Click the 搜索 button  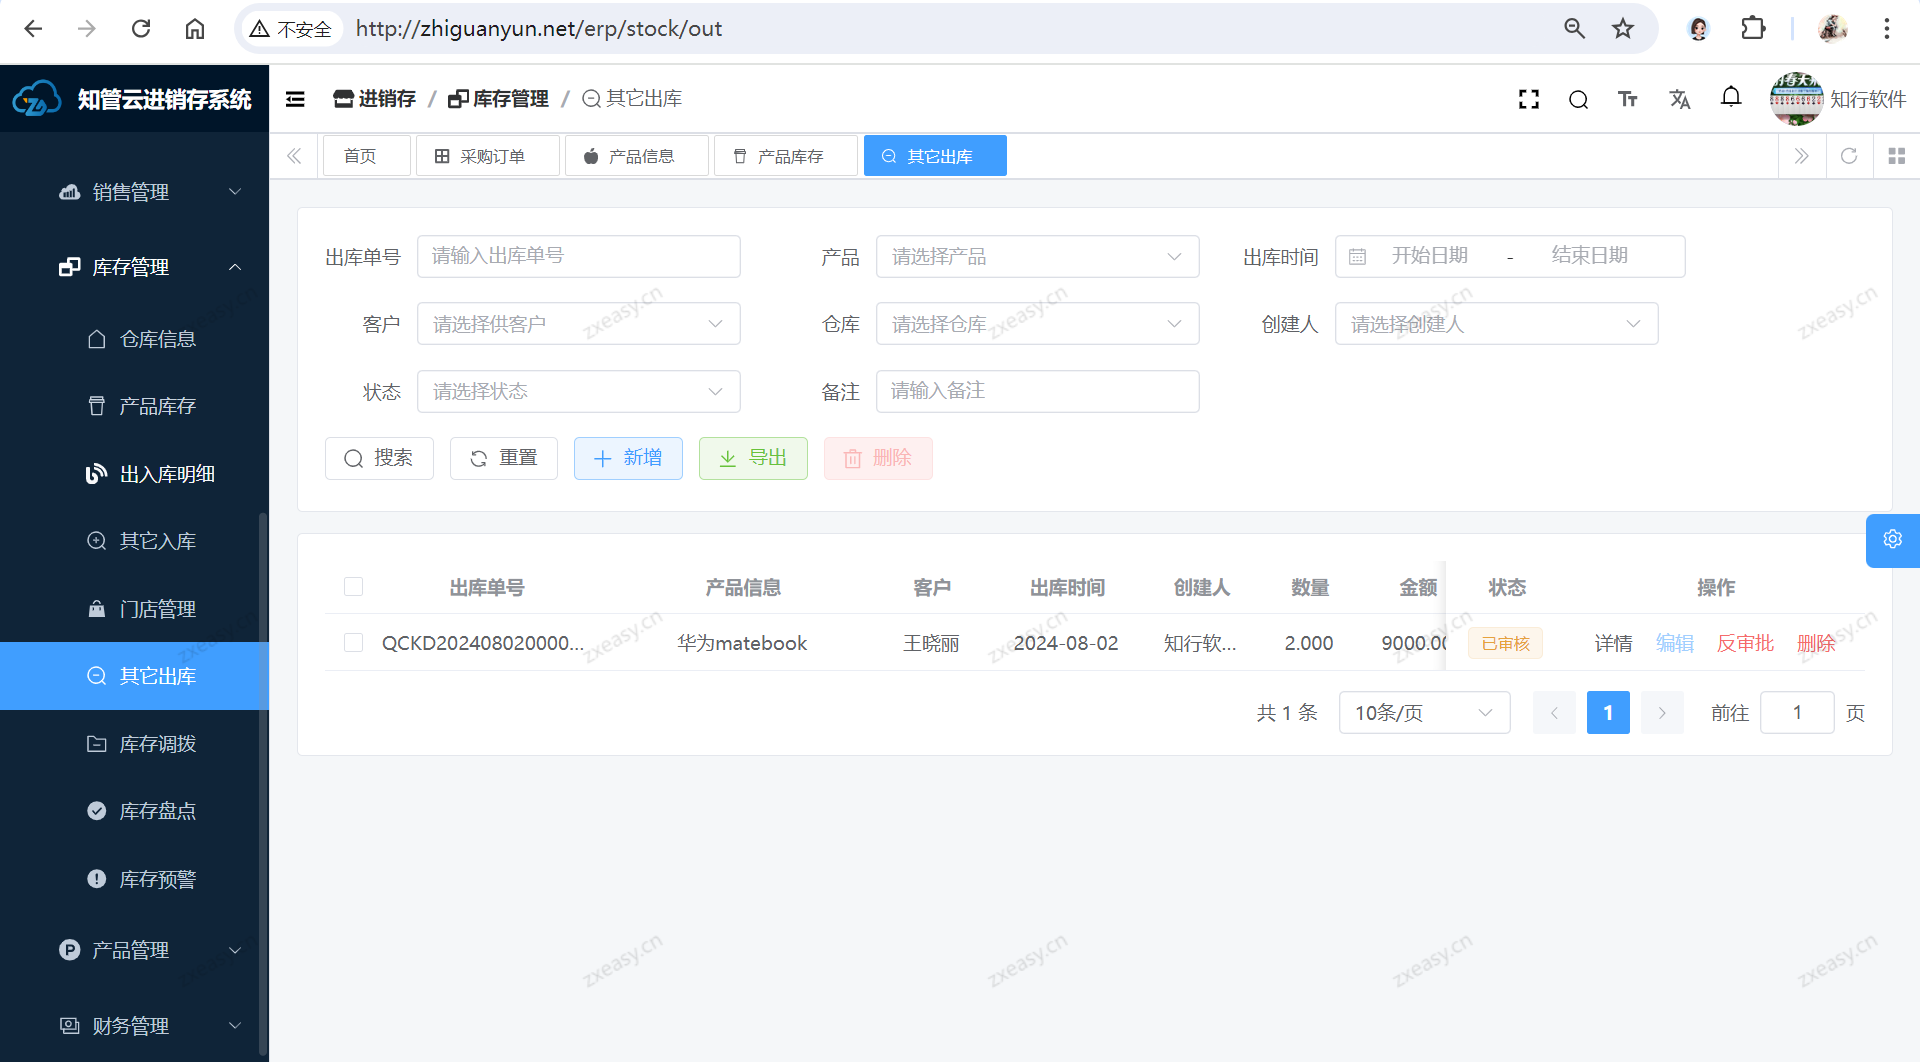click(x=379, y=459)
